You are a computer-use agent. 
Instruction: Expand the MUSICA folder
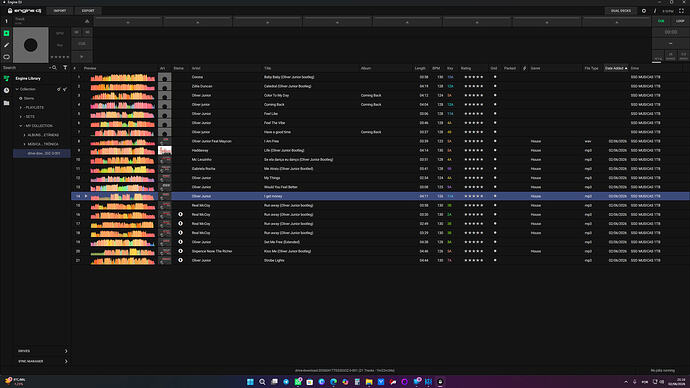tap(24, 144)
